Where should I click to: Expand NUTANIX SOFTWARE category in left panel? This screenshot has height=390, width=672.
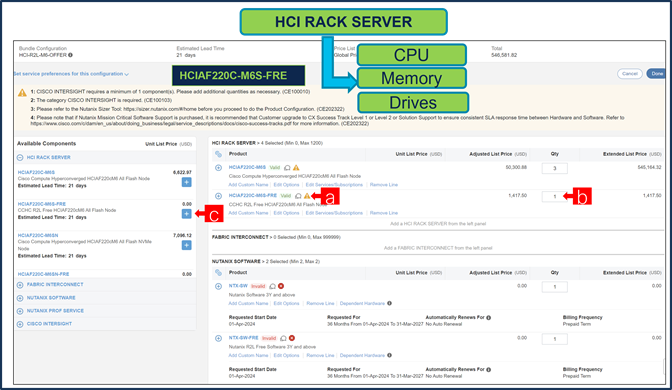coord(20,298)
